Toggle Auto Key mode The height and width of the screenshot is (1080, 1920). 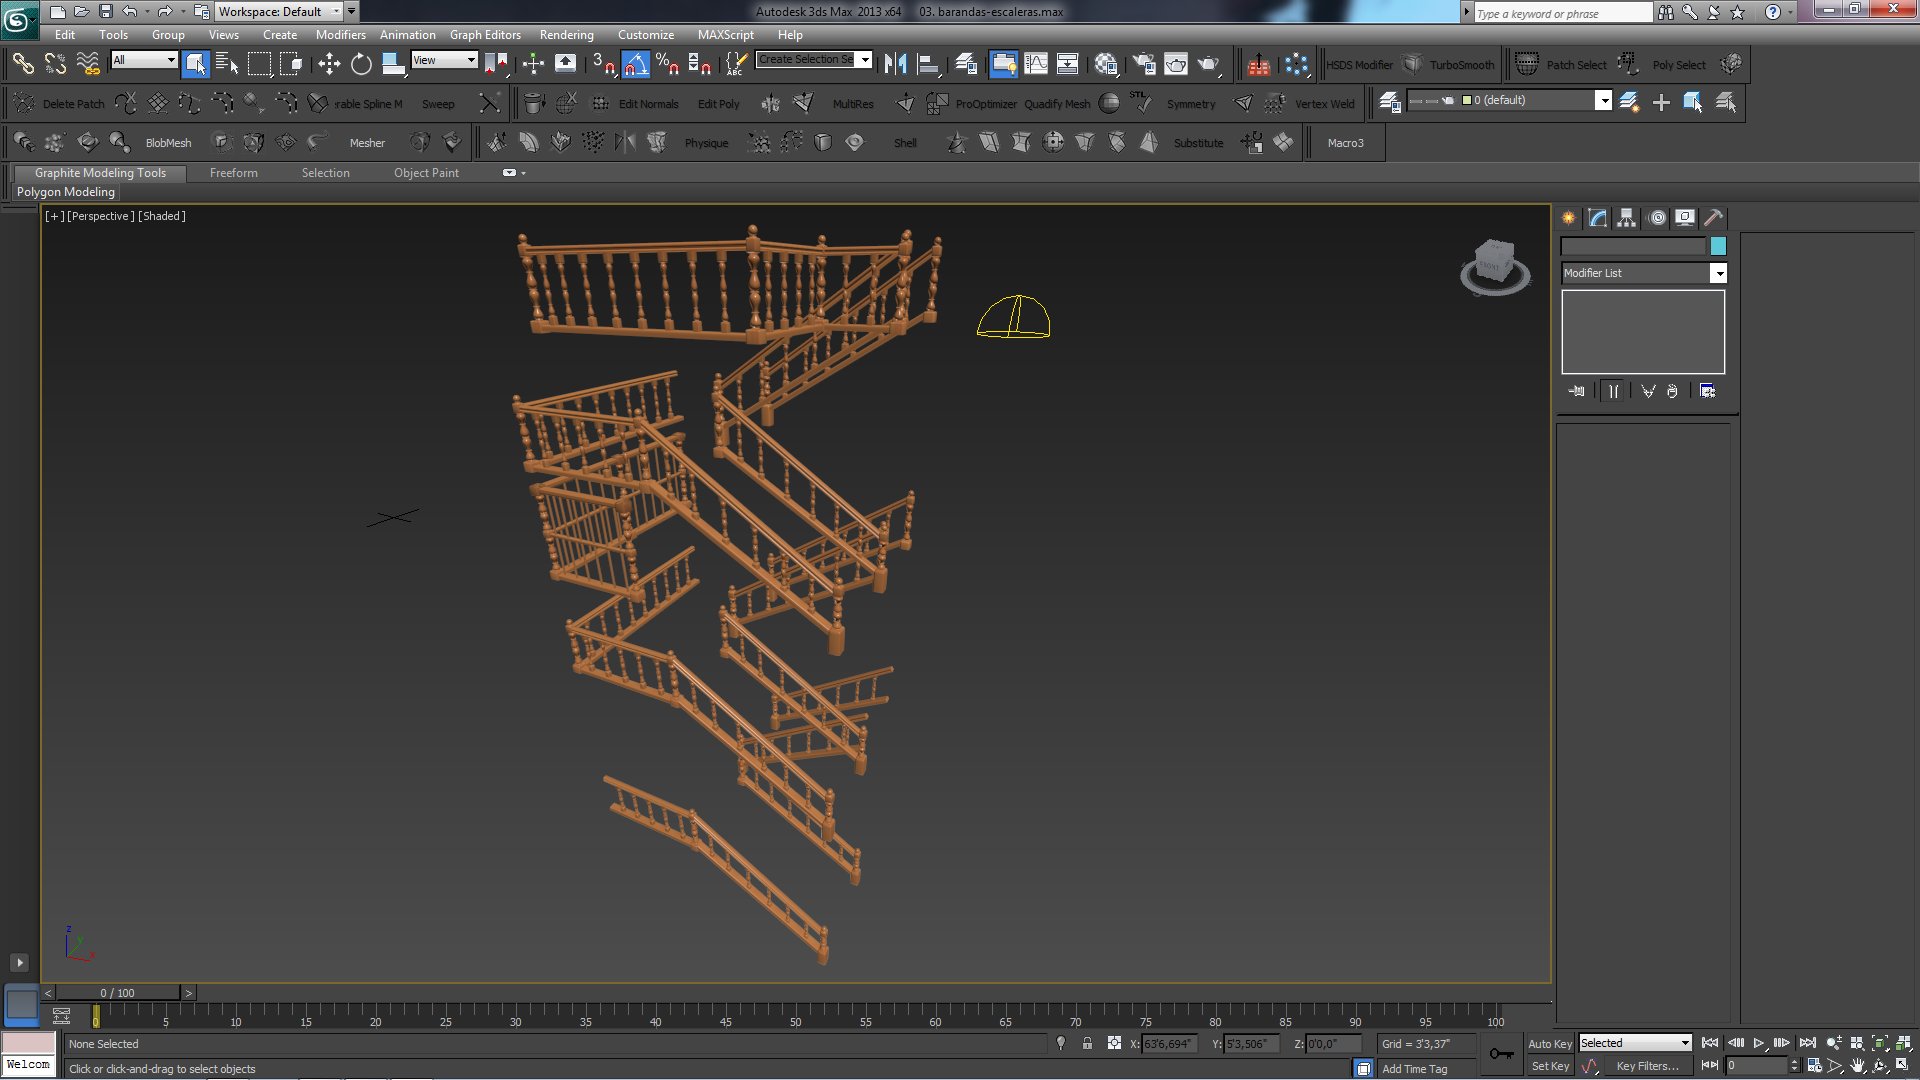tap(1549, 1043)
